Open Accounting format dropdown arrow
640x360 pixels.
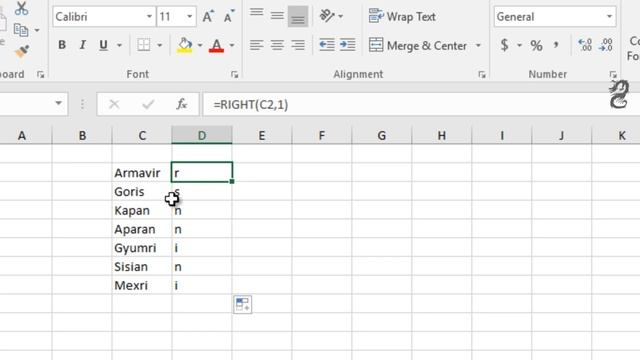coord(519,45)
